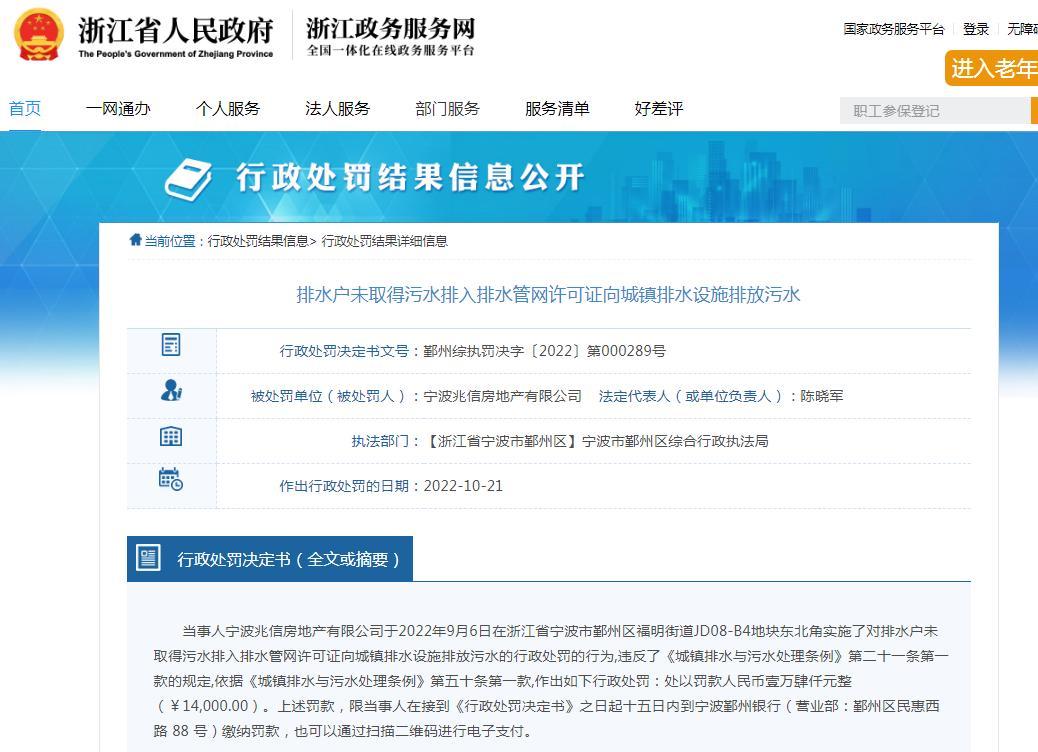The image size is (1038, 752).
Task: Click the 职工参保登记 search field
Action: coord(935,111)
